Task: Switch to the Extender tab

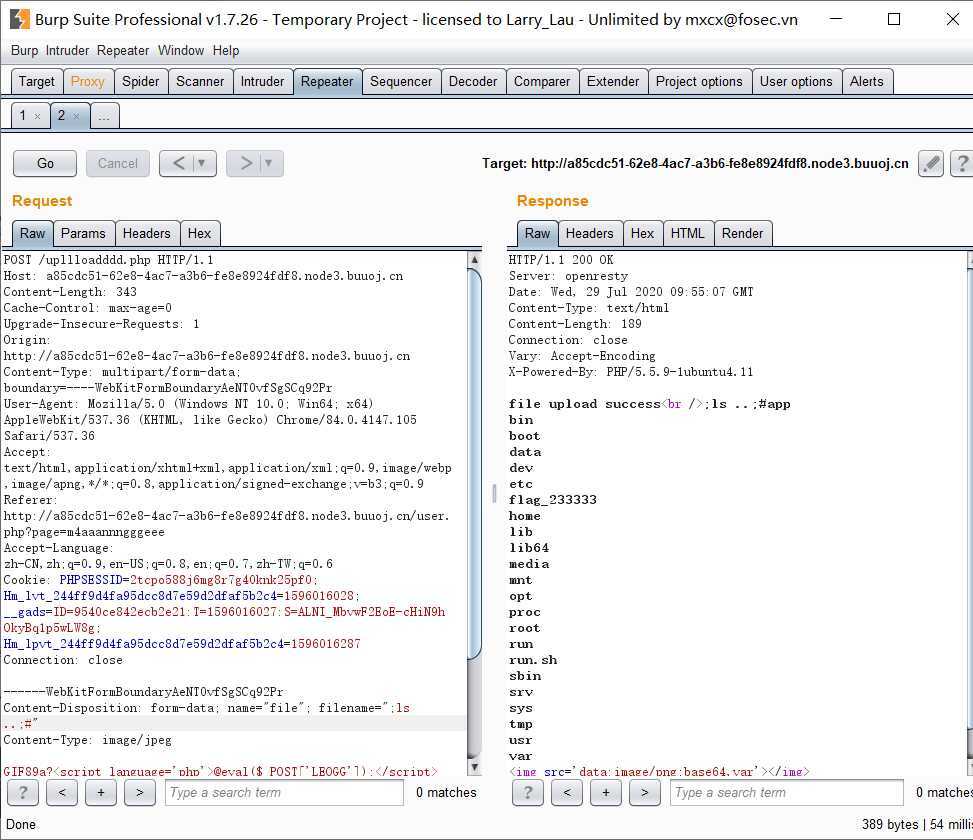Action: tap(613, 81)
